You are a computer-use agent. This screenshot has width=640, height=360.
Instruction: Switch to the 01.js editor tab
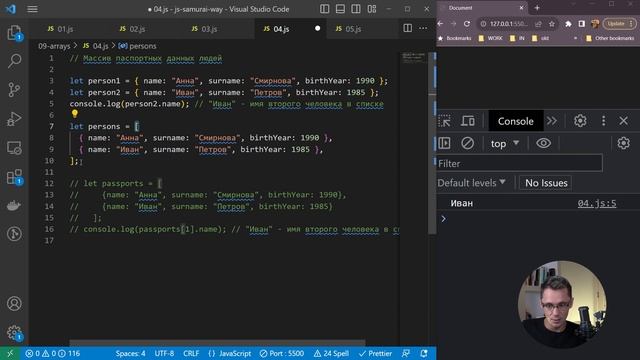tap(60, 29)
